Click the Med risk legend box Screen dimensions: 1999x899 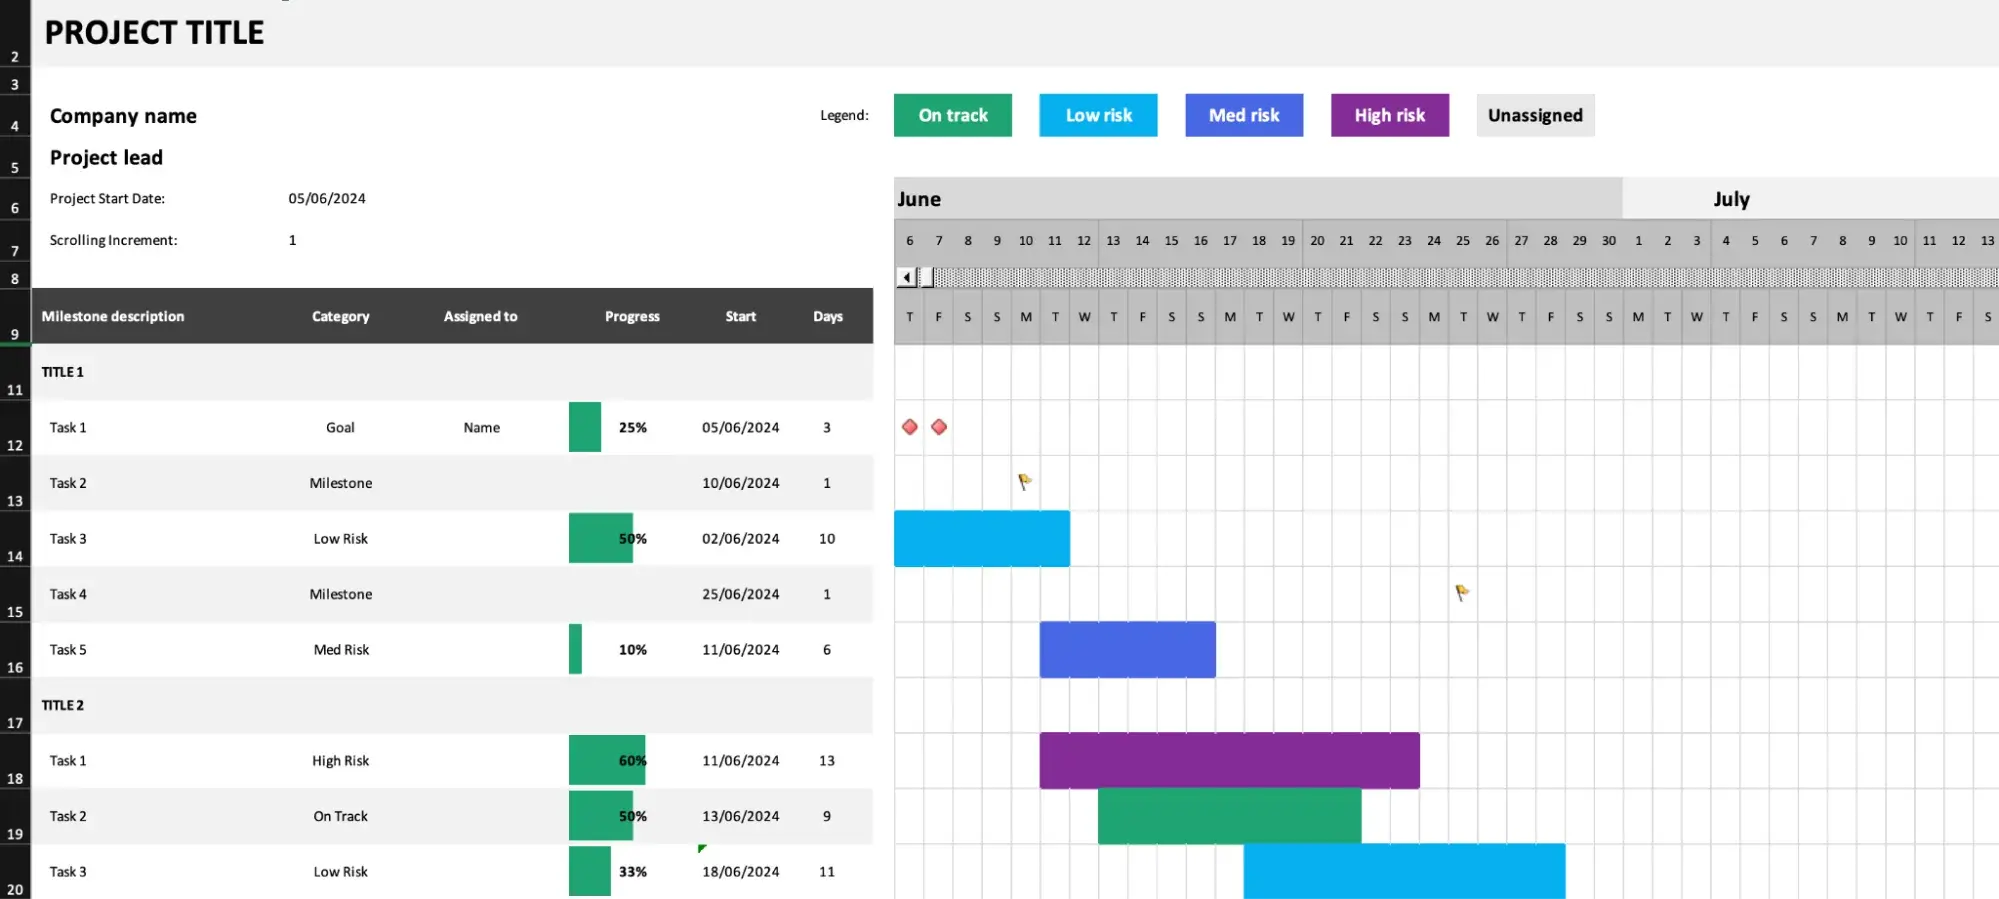[1243, 115]
